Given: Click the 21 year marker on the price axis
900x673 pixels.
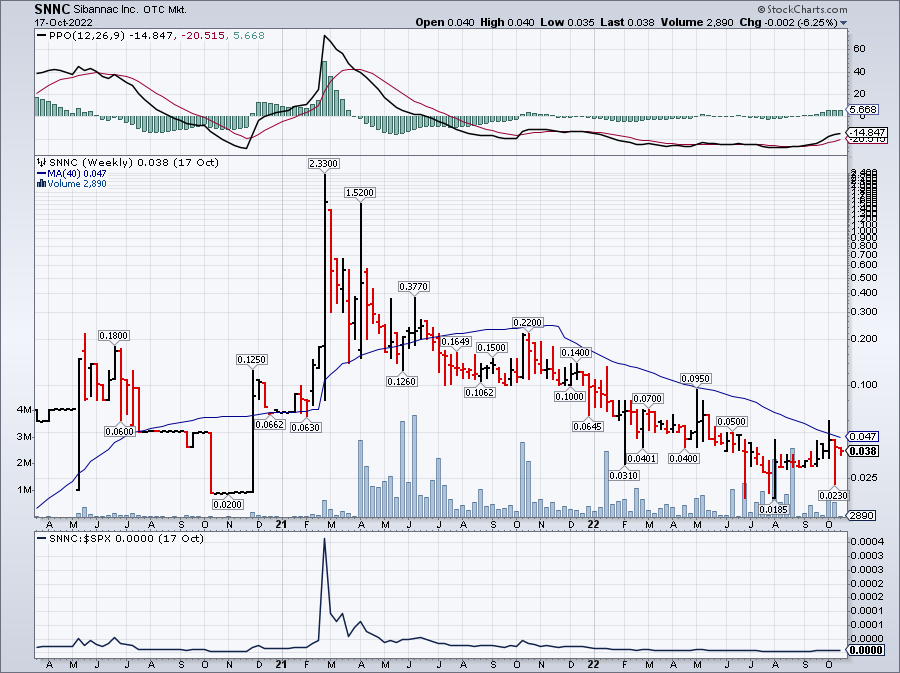Looking at the screenshot, I should pos(281,524).
